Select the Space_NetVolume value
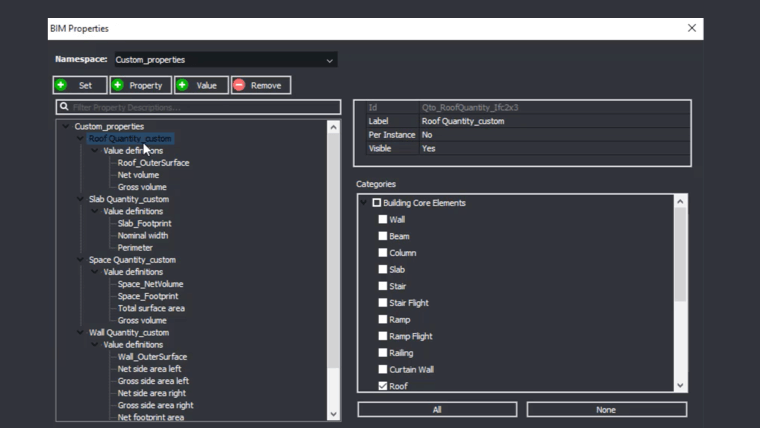This screenshot has height=428, width=760. pos(150,284)
